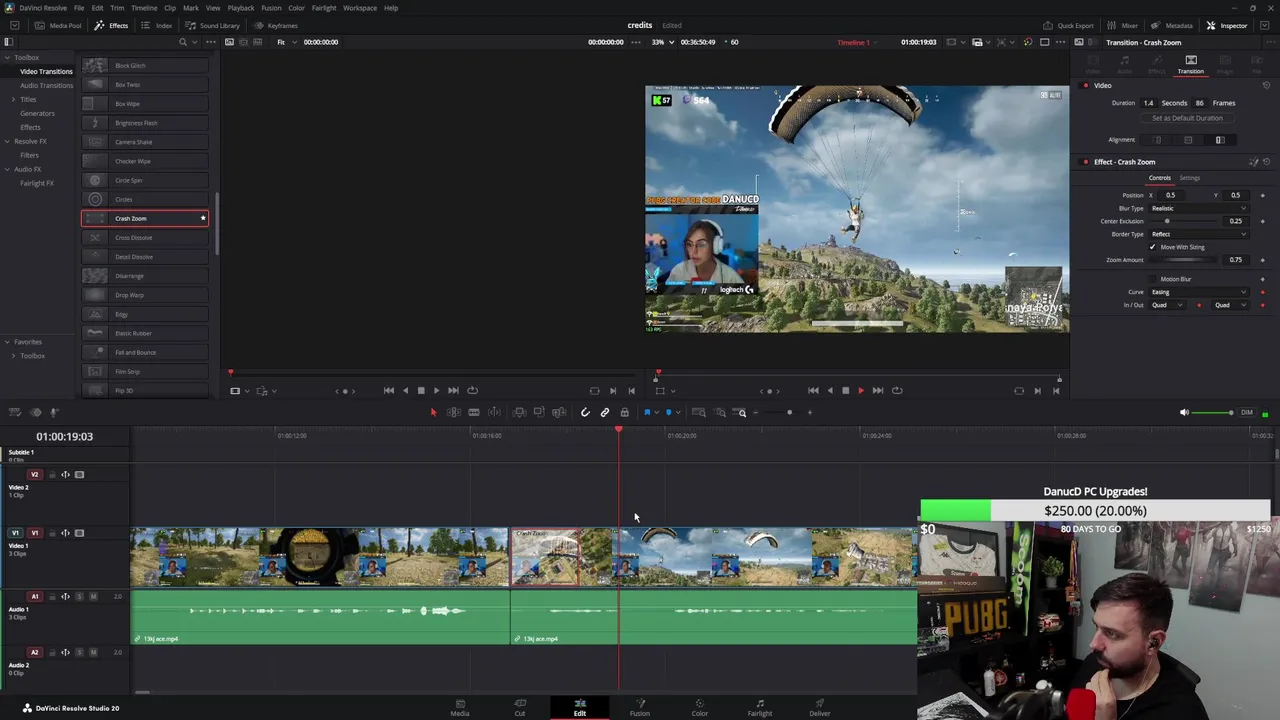This screenshot has height=720, width=1280.
Task: Lock the Video 2 track
Action: click(52, 475)
